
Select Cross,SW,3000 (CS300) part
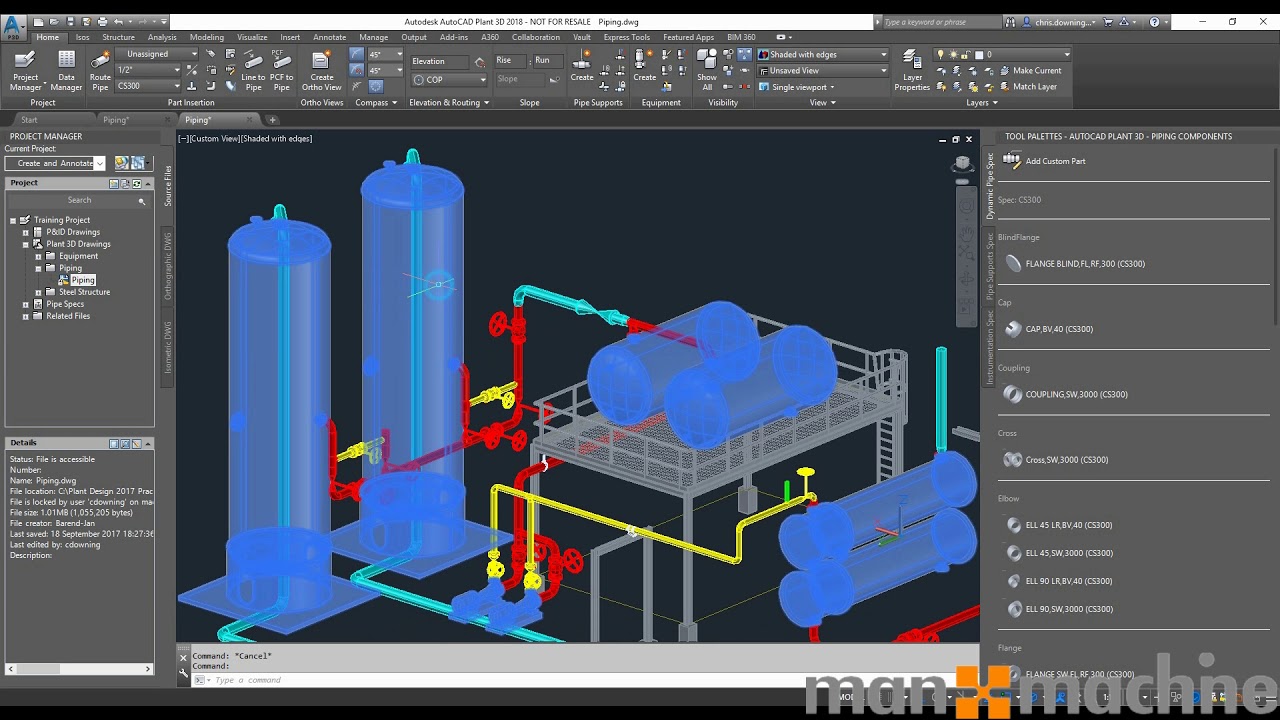[x=1058, y=460]
